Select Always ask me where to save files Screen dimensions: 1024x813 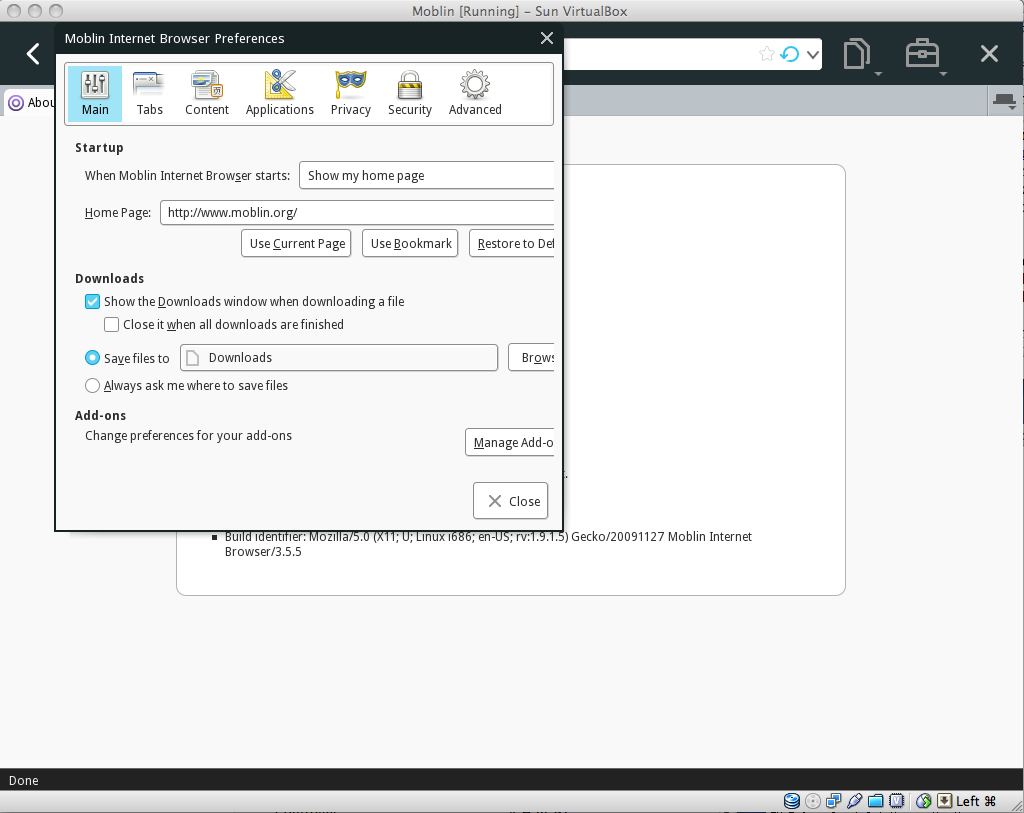(x=93, y=386)
